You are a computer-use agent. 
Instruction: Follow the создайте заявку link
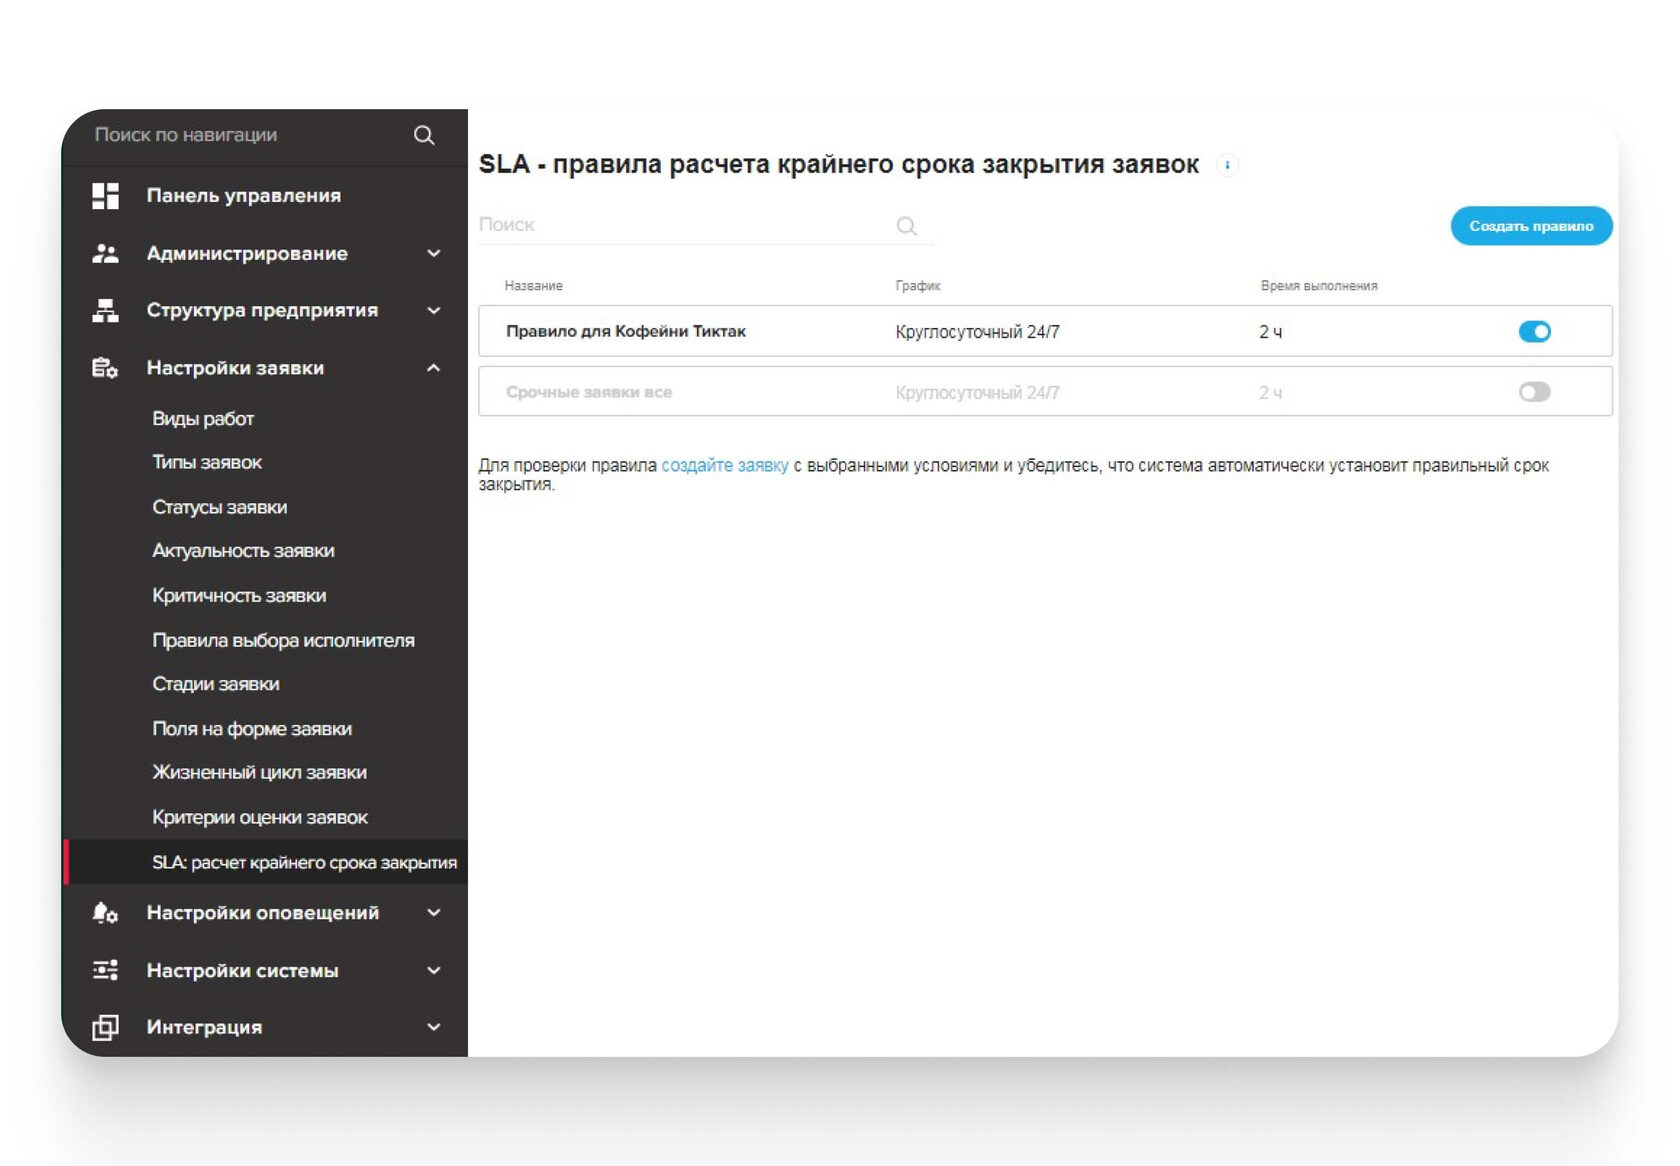pyautogui.click(x=725, y=465)
